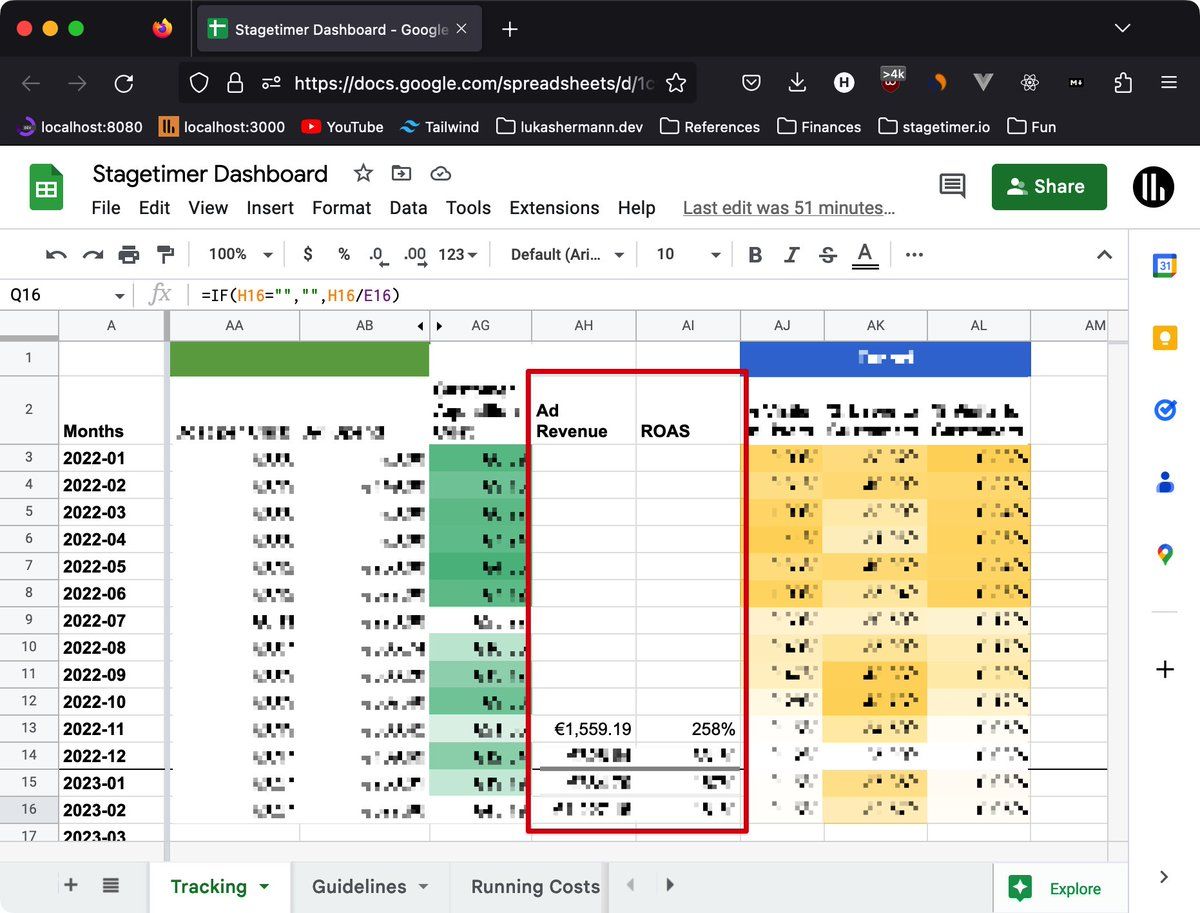This screenshot has width=1200, height=913.
Task: Open the text color picker
Action: 865,255
